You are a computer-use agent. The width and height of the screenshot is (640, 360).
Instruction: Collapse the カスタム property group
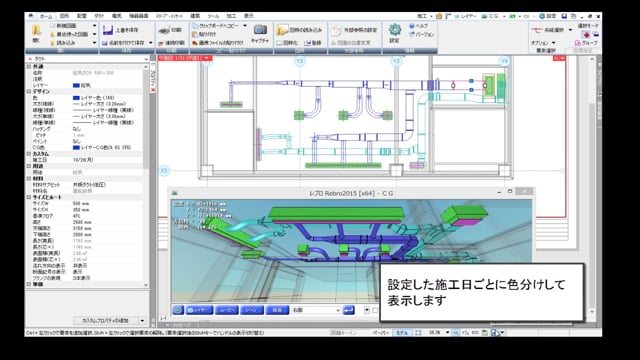(x=29, y=154)
